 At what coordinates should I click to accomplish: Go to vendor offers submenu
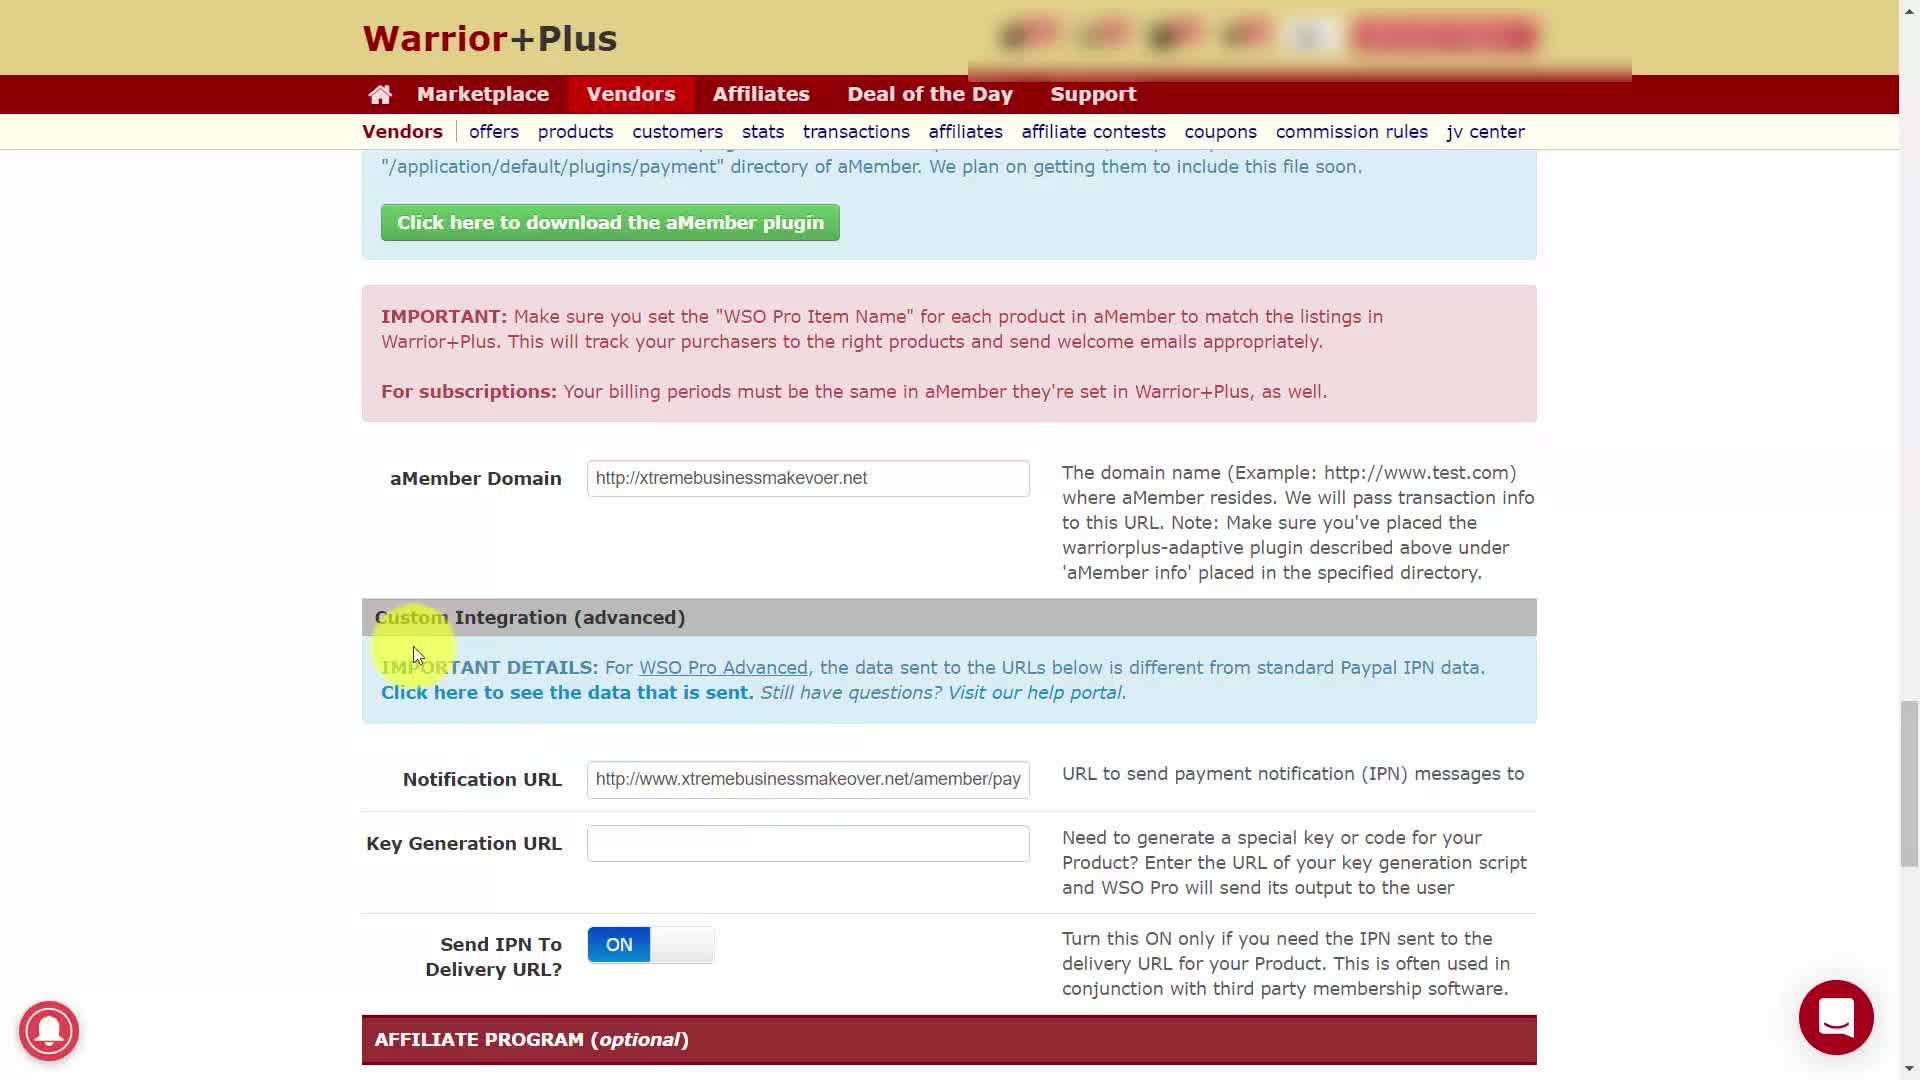494,132
